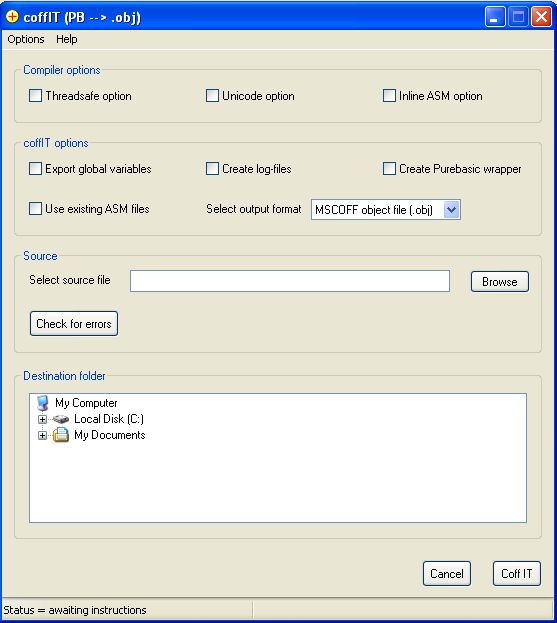Screen dimensions: 557x623
Task: Click the Coff IT button
Action: click(516, 574)
